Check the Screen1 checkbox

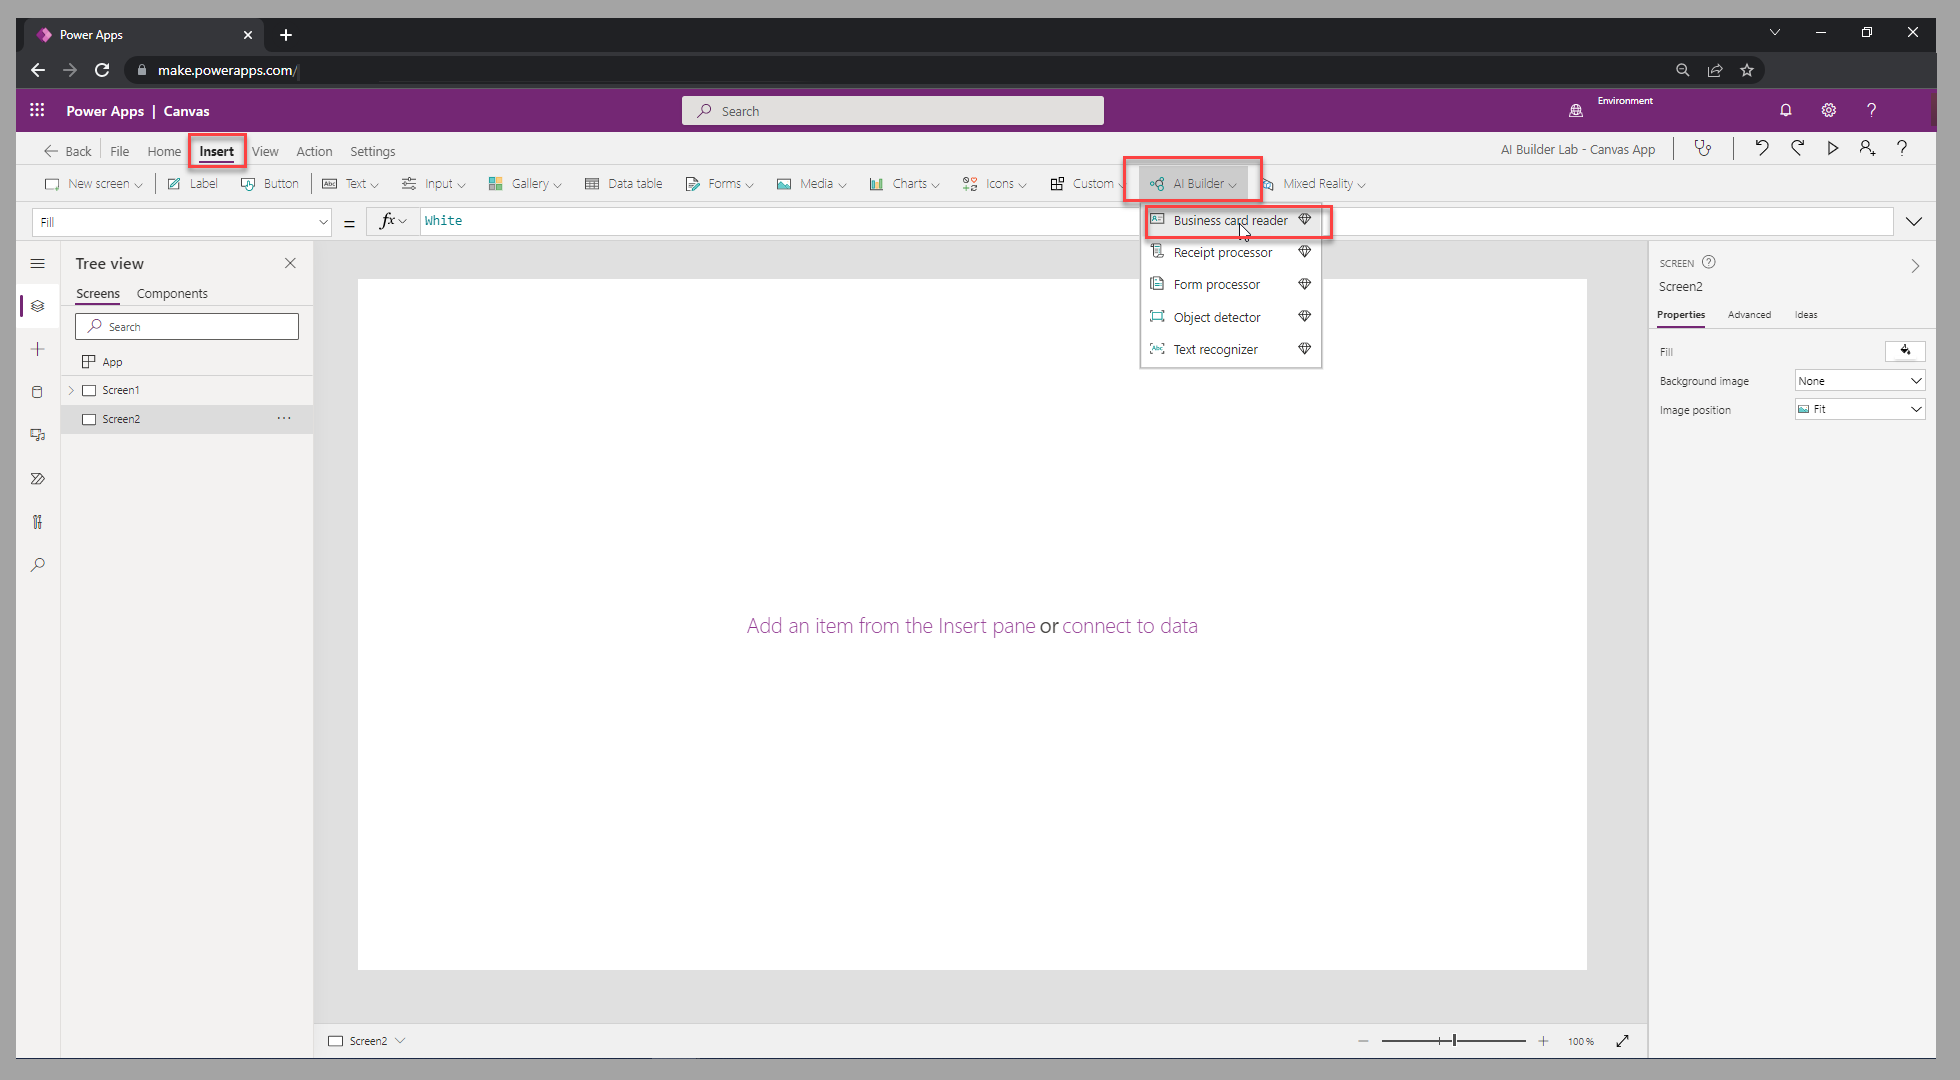click(89, 390)
